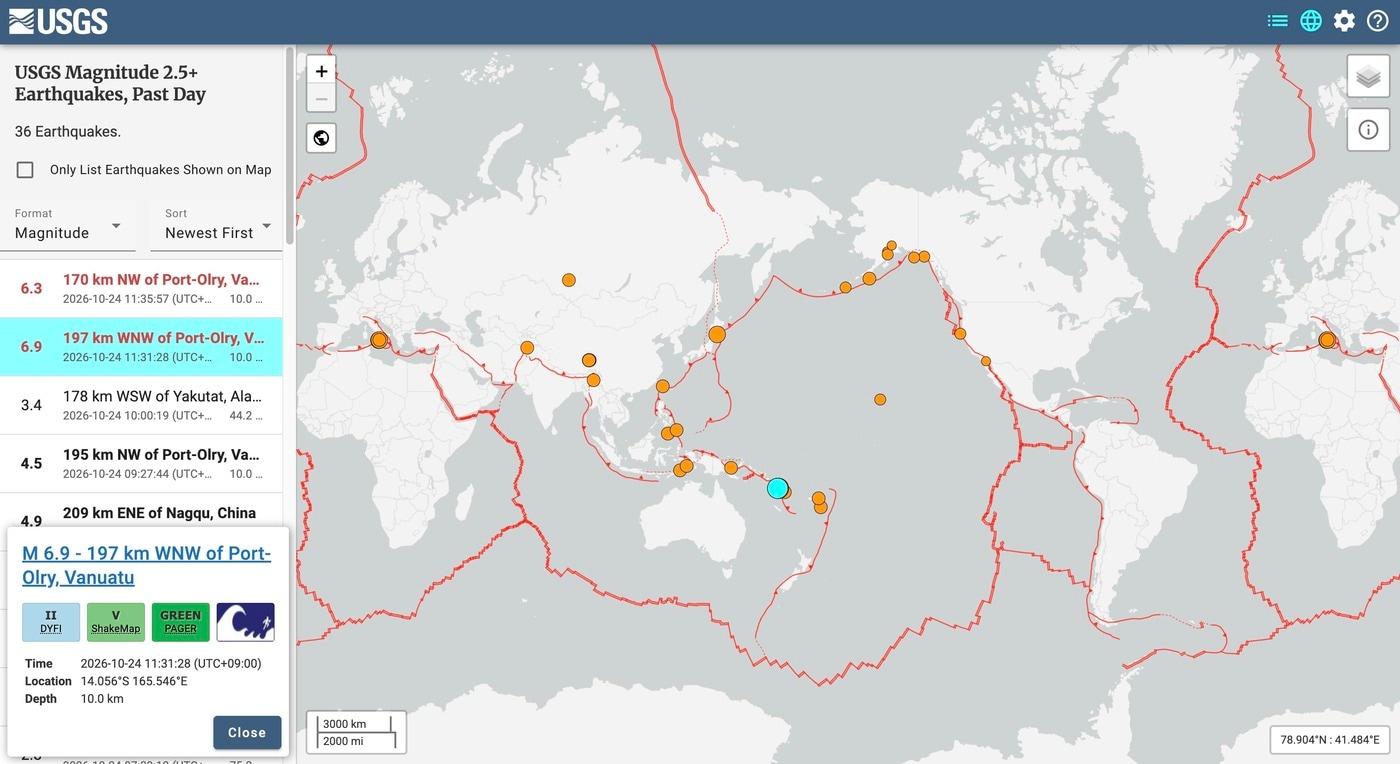Open the Format dropdown showing Magnitude

[70, 225]
